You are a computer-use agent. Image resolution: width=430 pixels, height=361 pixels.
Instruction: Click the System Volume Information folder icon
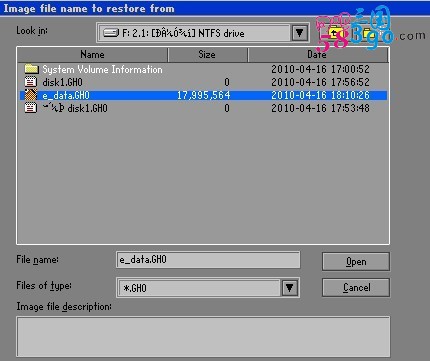click(31, 69)
